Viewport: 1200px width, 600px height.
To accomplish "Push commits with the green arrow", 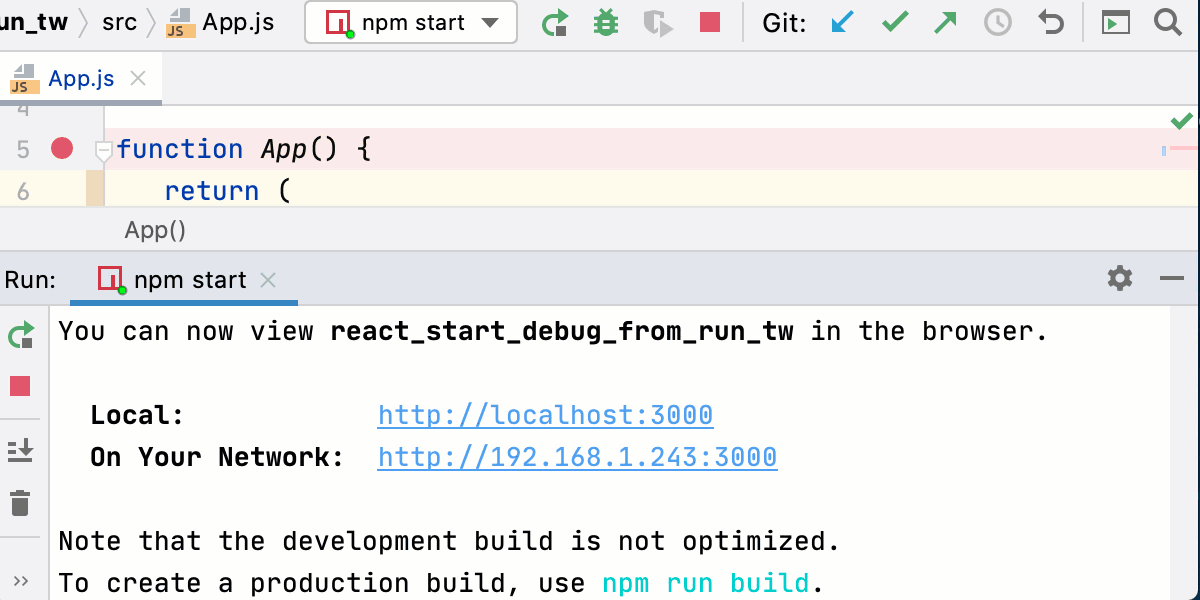I will click(945, 22).
